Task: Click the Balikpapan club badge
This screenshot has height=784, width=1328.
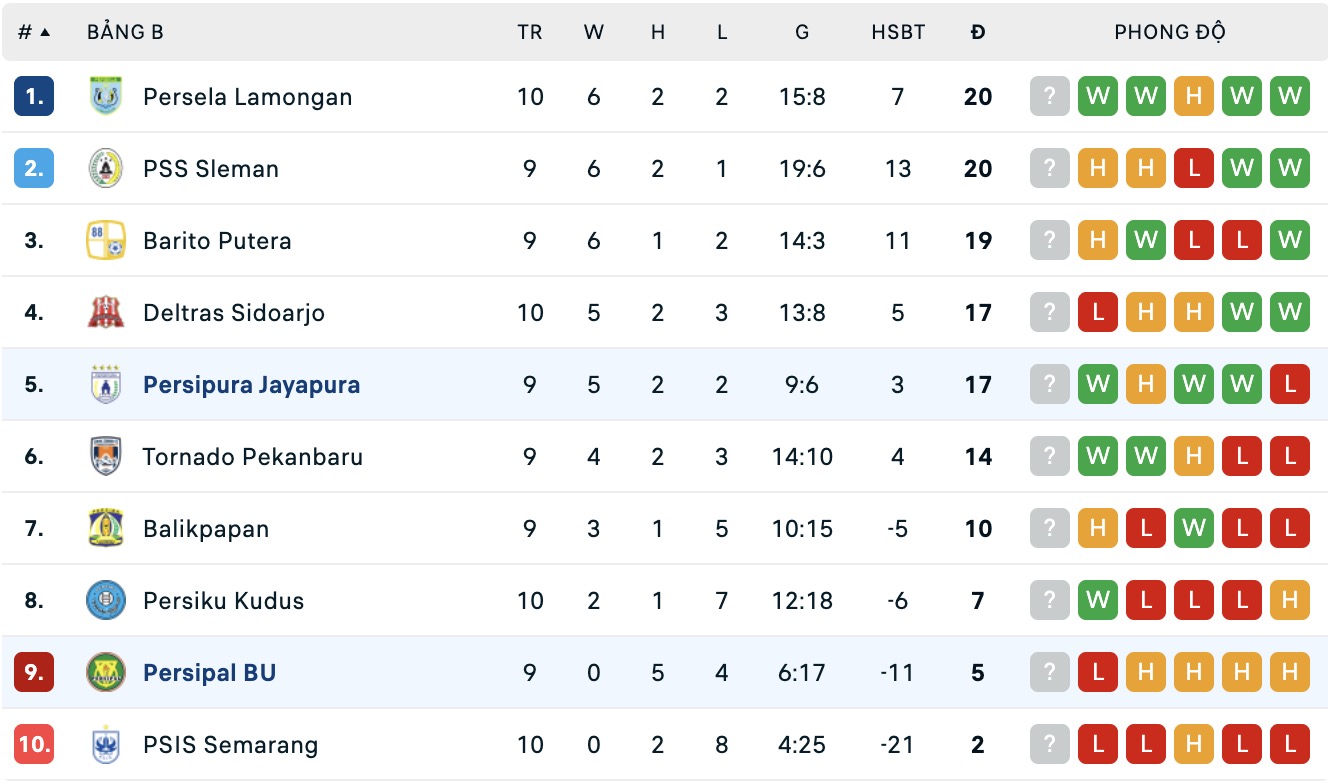Action: pyautogui.click(x=105, y=529)
